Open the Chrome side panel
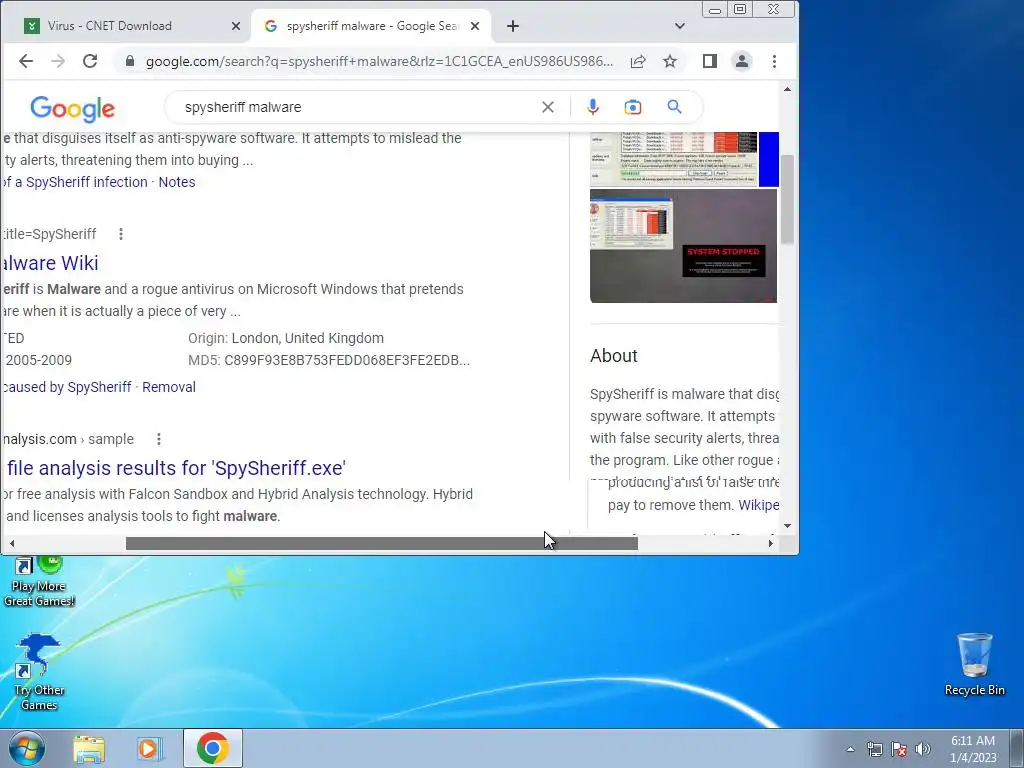The width and height of the screenshot is (1024, 768). point(710,61)
